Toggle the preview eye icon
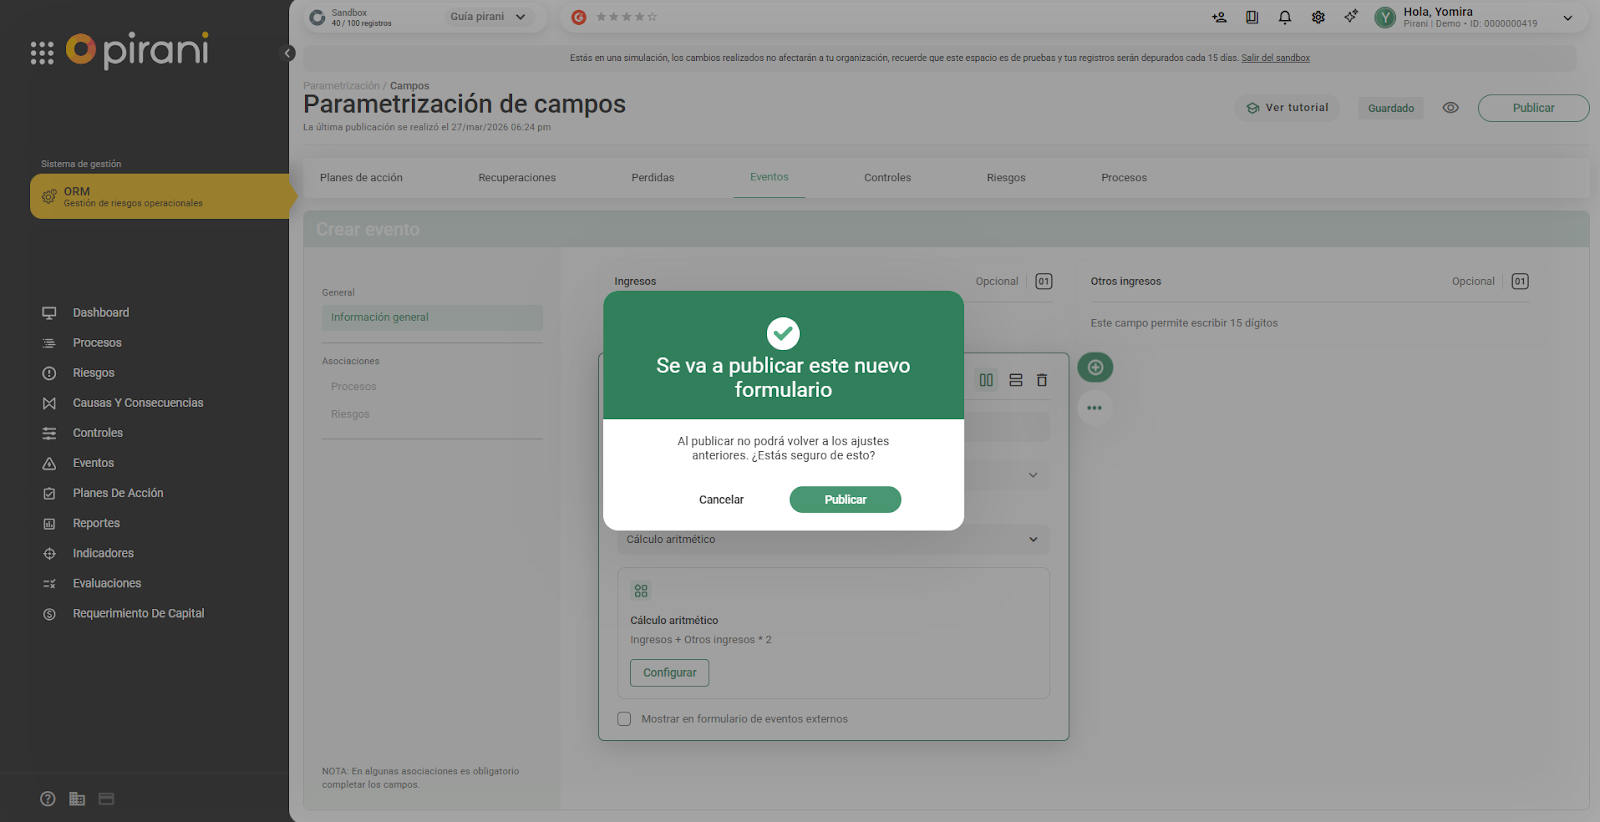Viewport: 1600px width, 822px height. click(1450, 108)
